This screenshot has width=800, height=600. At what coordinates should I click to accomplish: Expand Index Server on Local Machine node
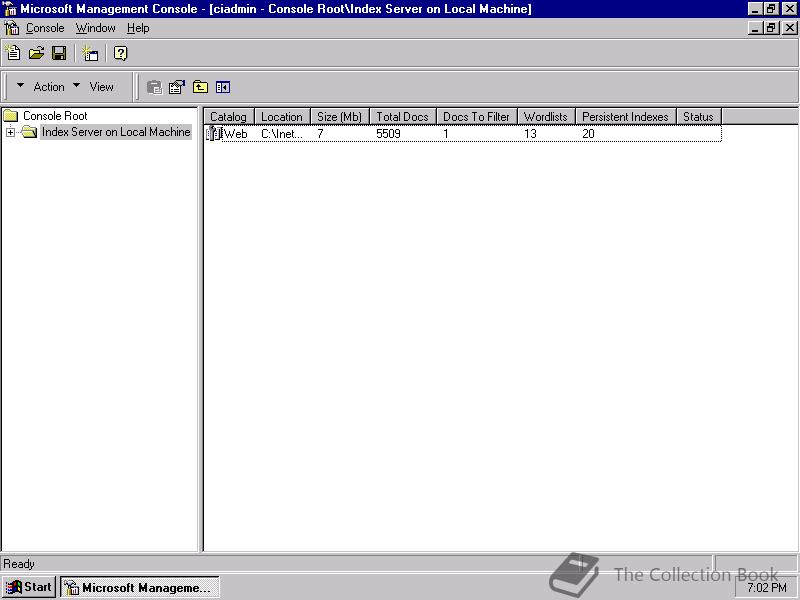click(x=10, y=132)
